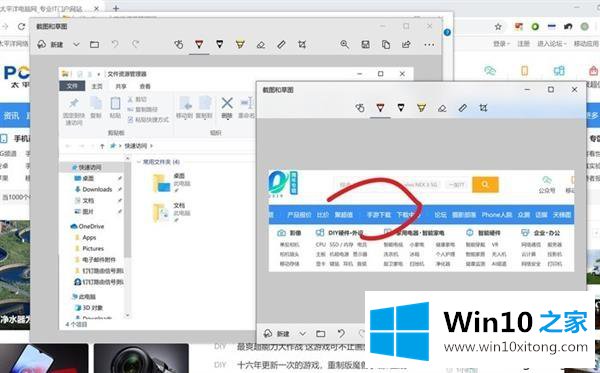
Task: Expand 新建 dropdown arrow in front window bottom bar
Action: [303, 334]
